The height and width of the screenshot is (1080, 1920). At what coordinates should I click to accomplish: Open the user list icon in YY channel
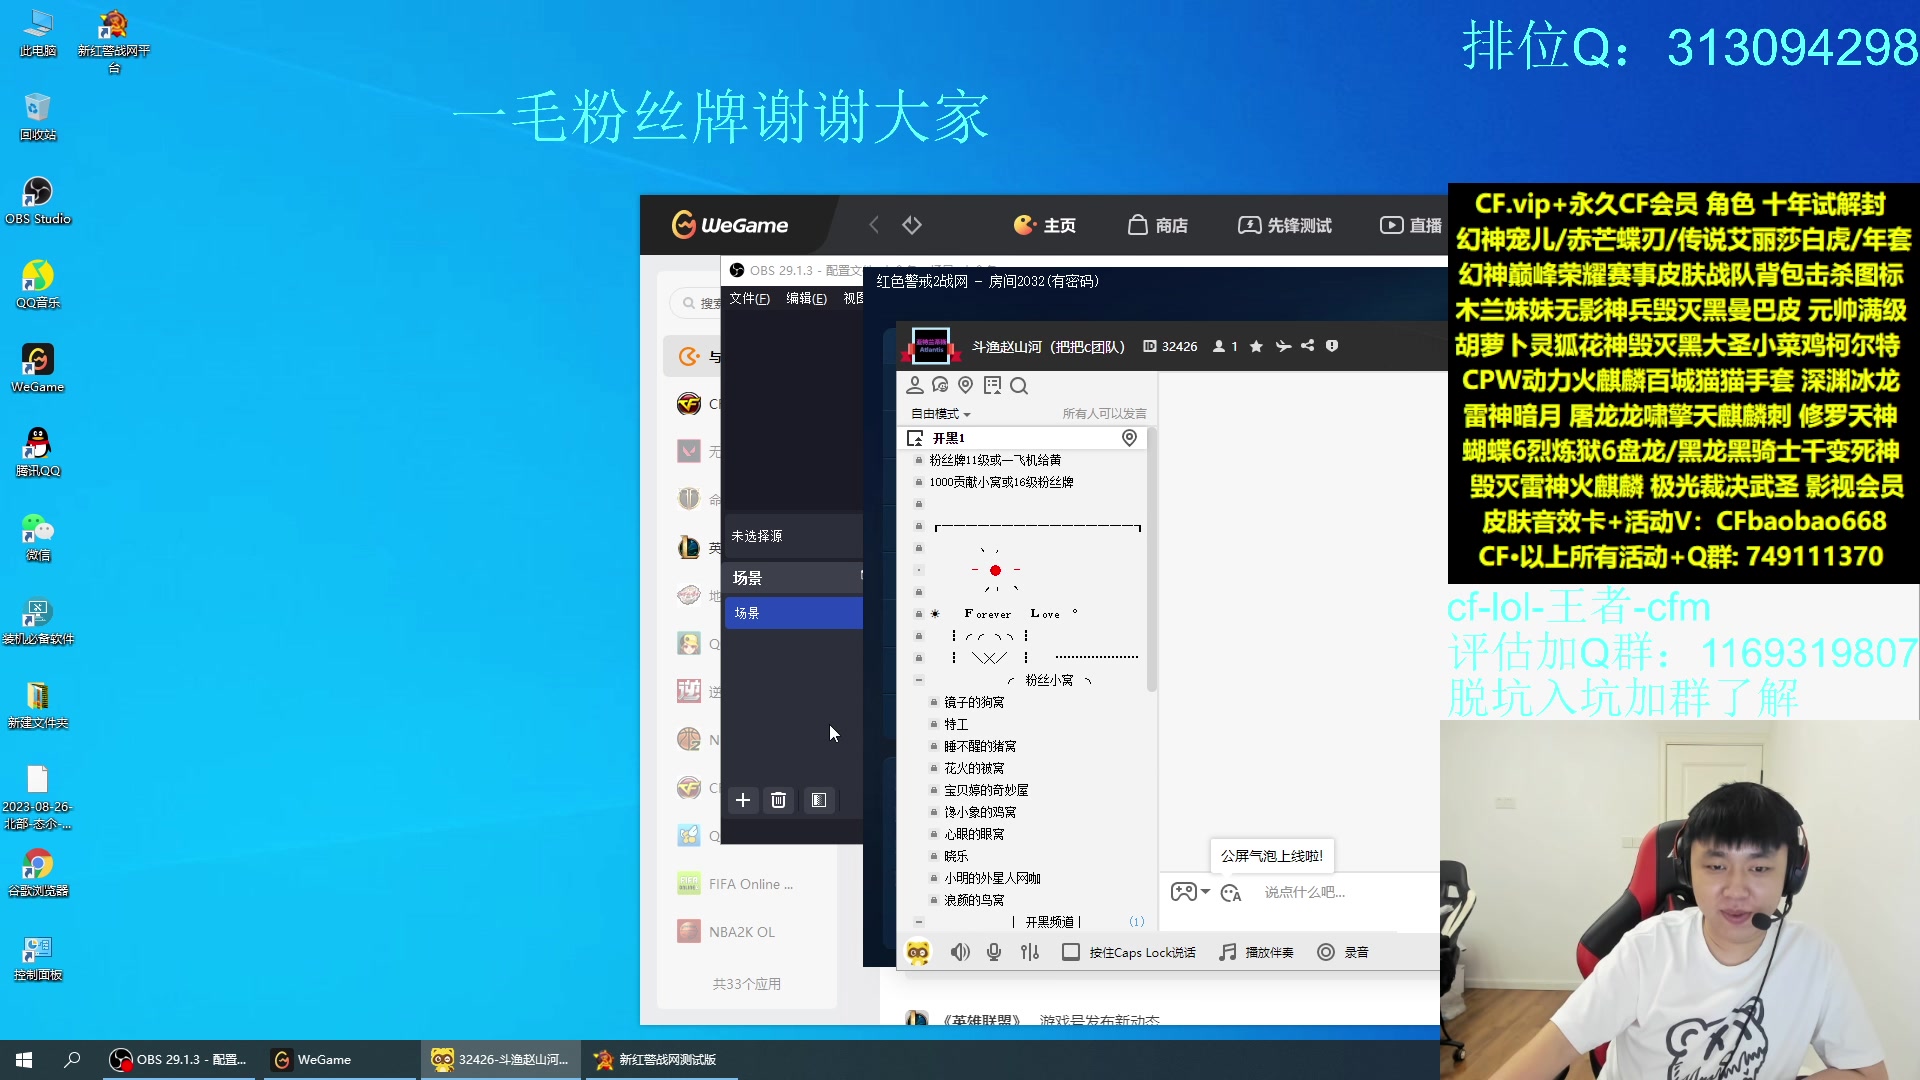pos(914,385)
